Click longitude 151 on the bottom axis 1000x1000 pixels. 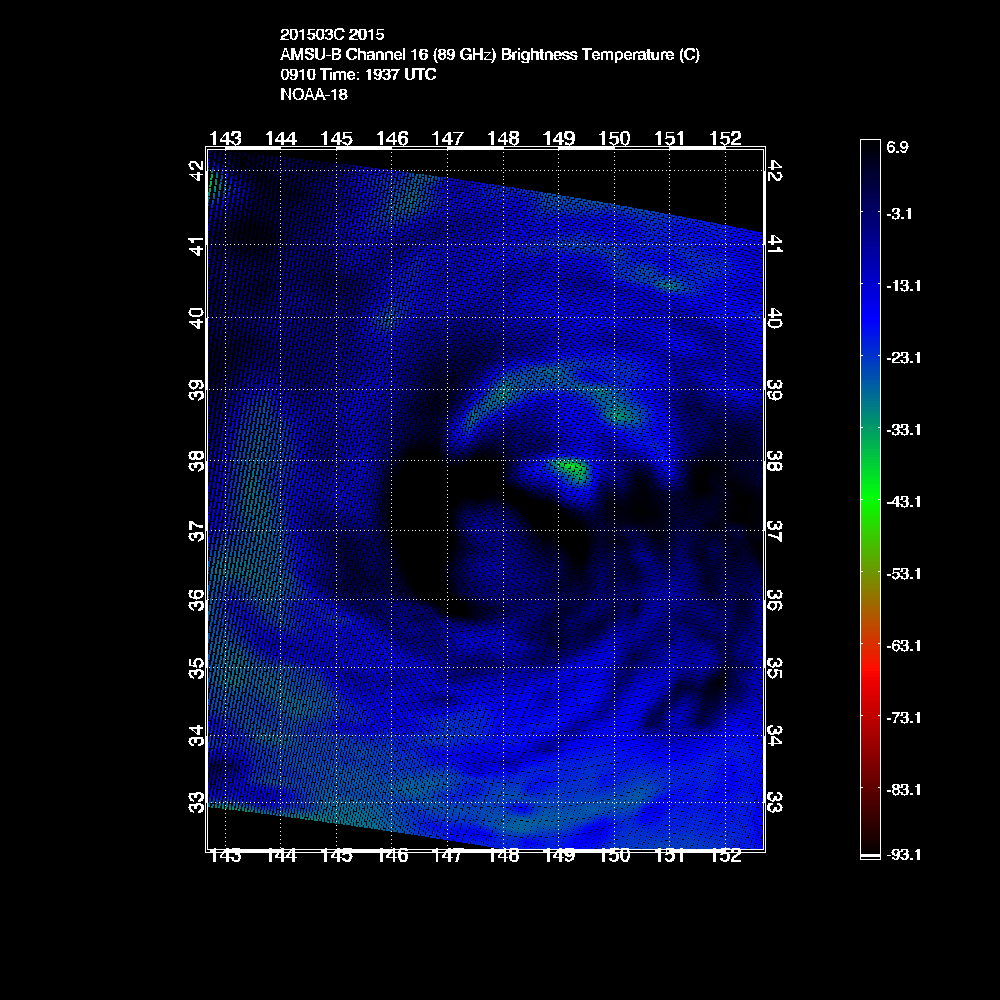(x=670, y=856)
